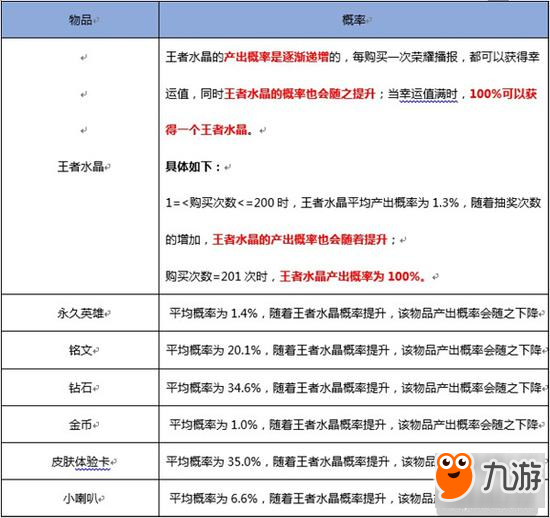Click the line starting 1=<购买次数<=200

pyautogui.click(x=353, y=203)
